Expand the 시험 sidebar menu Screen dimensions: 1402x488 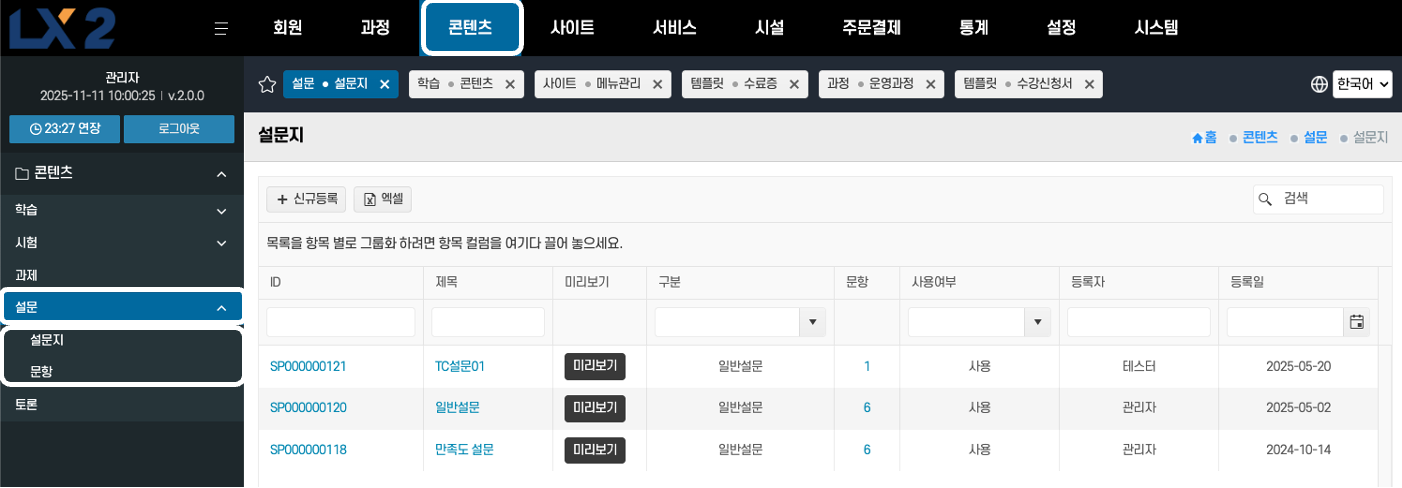(x=222, y=242)
